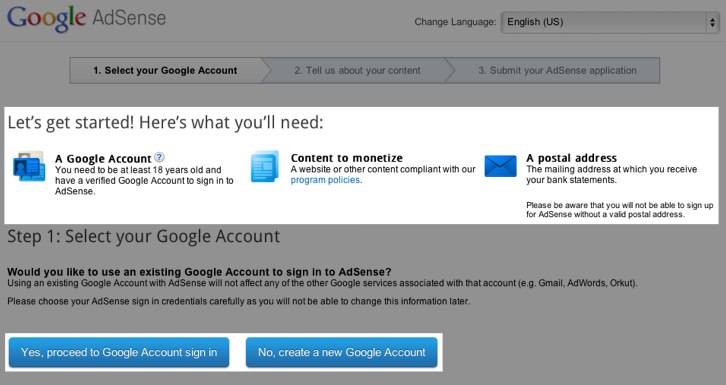
Task: Go to step 2 Tell us about your content
Action: pos(357,70)
